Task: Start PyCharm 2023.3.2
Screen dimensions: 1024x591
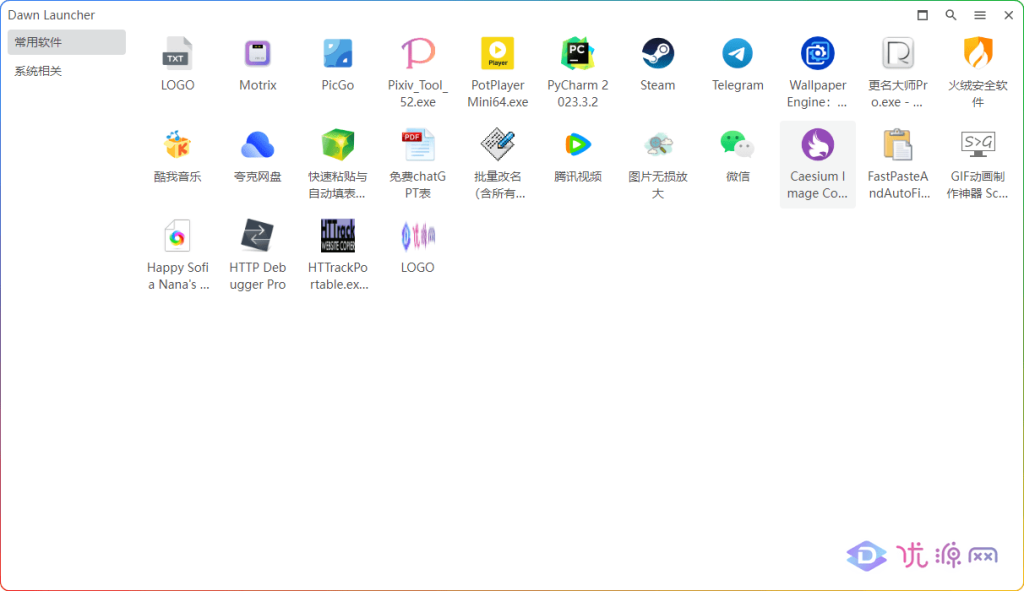Action: point(577,54)
